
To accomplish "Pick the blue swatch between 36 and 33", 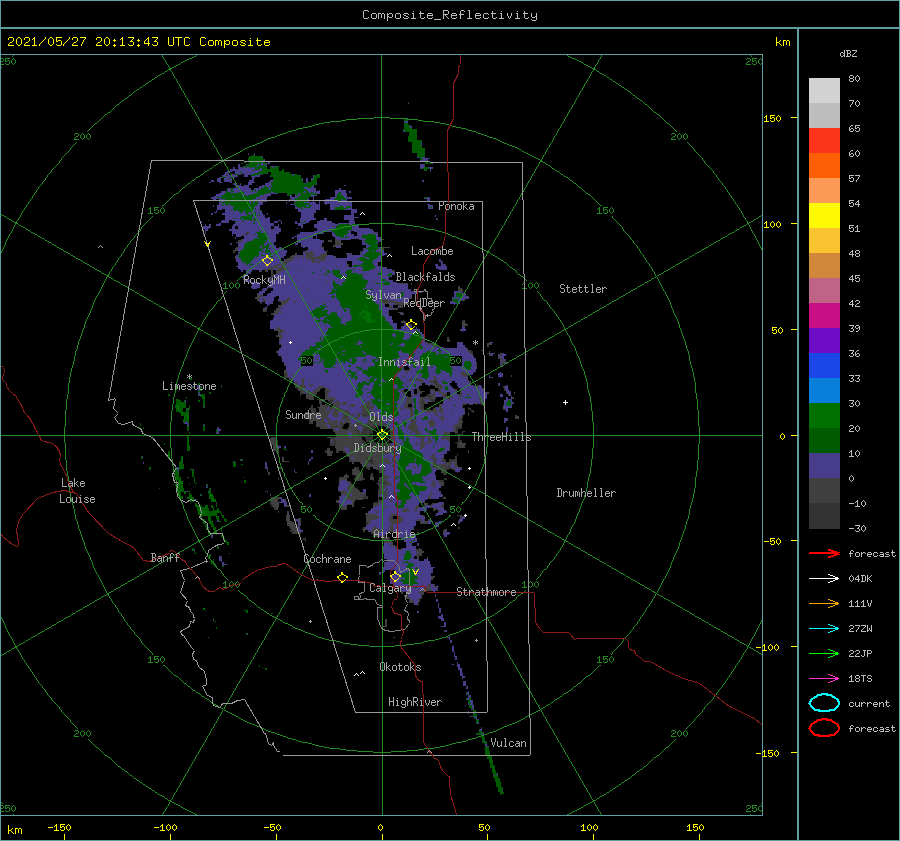I will (824, 366).
